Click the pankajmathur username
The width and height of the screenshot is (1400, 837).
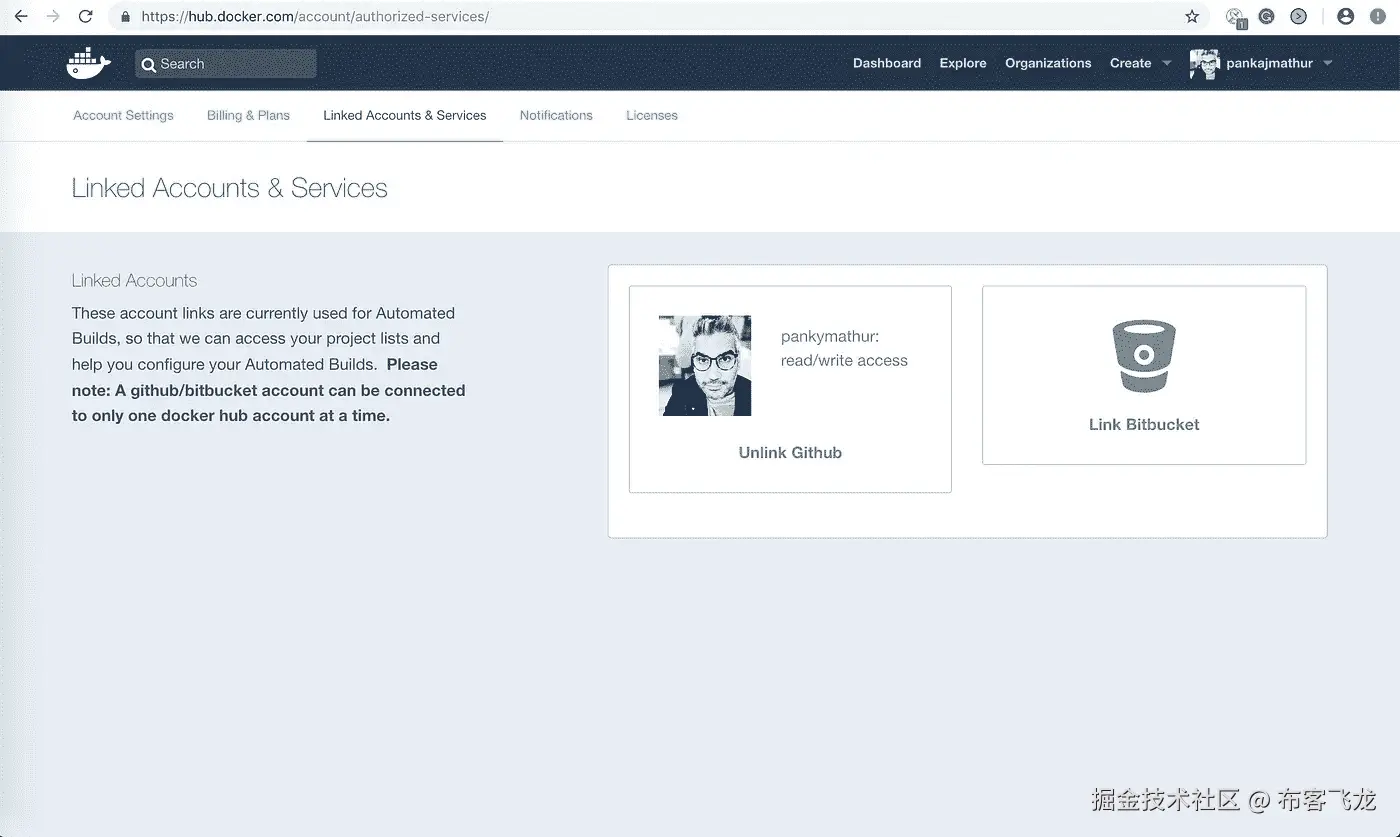tap(1270, 63)
